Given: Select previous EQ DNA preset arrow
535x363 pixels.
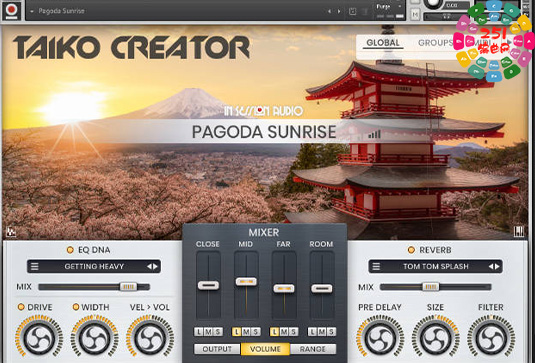Looking at the screenshot, I should 149,266.
